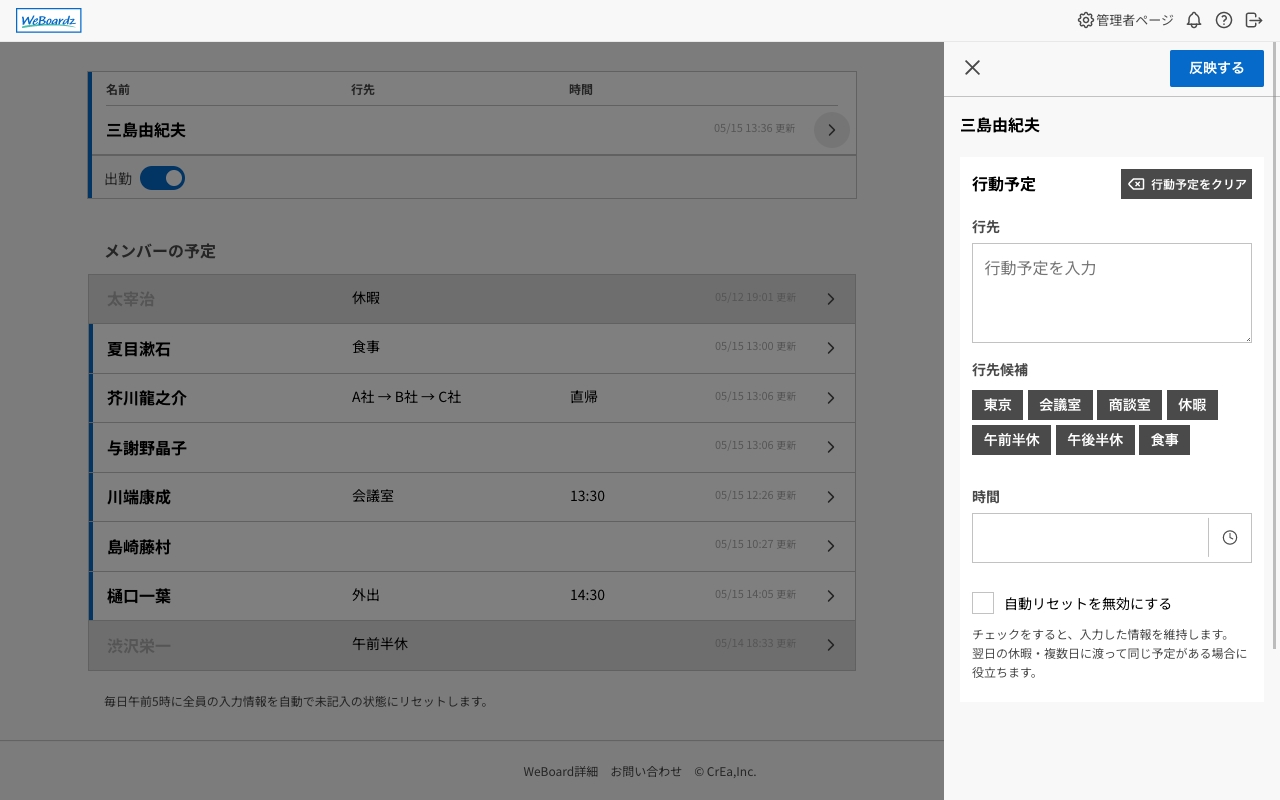Open 樋口一葉 details chevron

[x=830, y=596]
